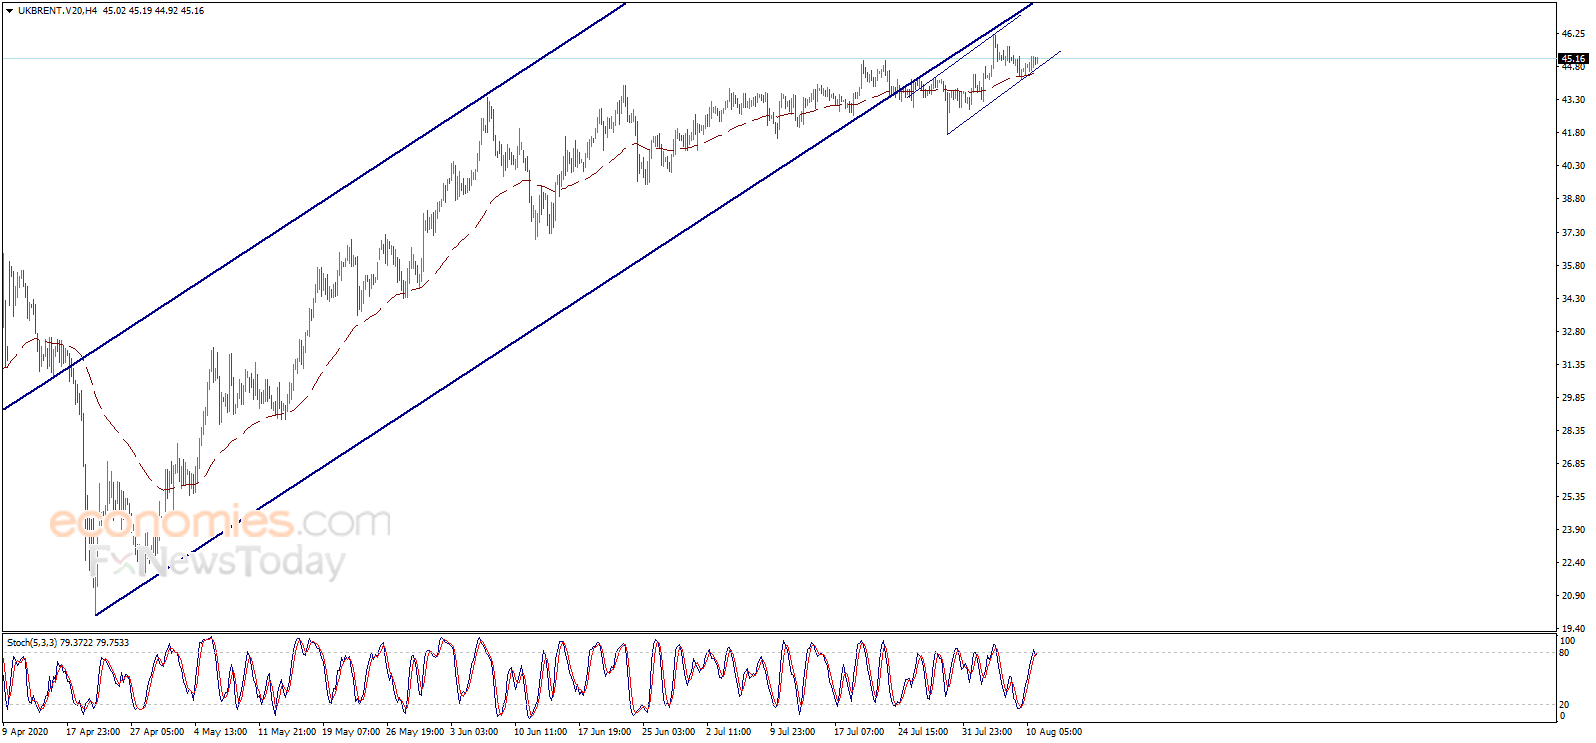Select the Stoch(5,3,3) indicator label

tap(34, 642)
